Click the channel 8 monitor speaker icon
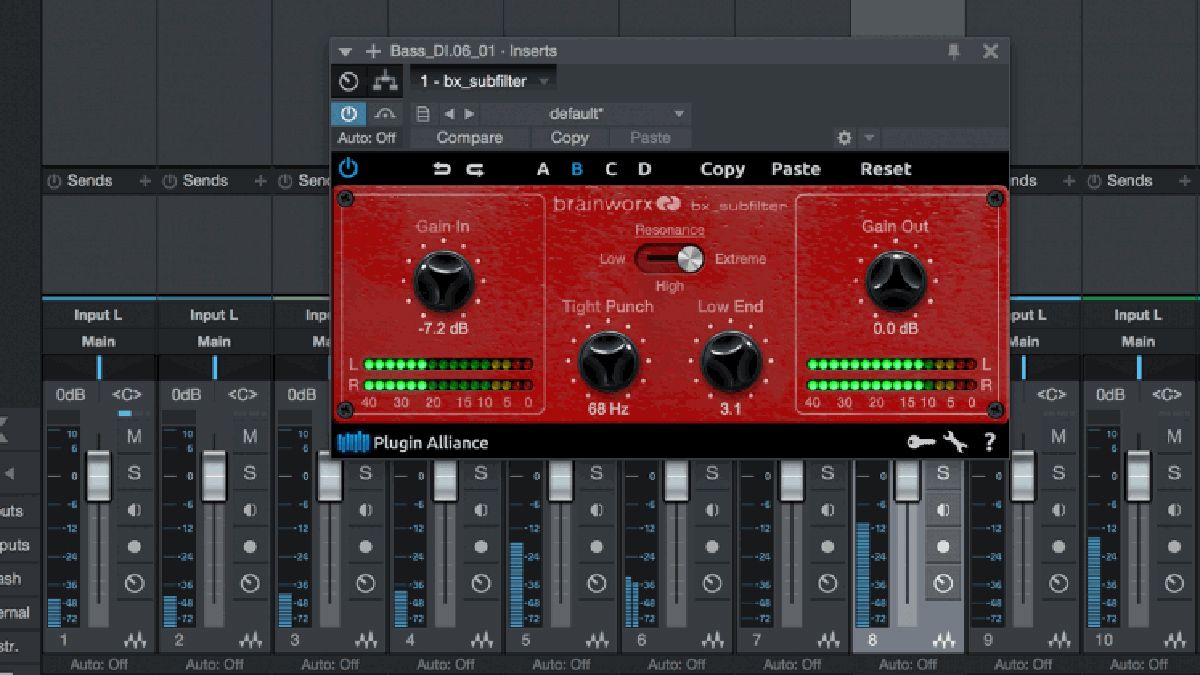Viewport: 1200px width, 675px height. click(943, 510)
